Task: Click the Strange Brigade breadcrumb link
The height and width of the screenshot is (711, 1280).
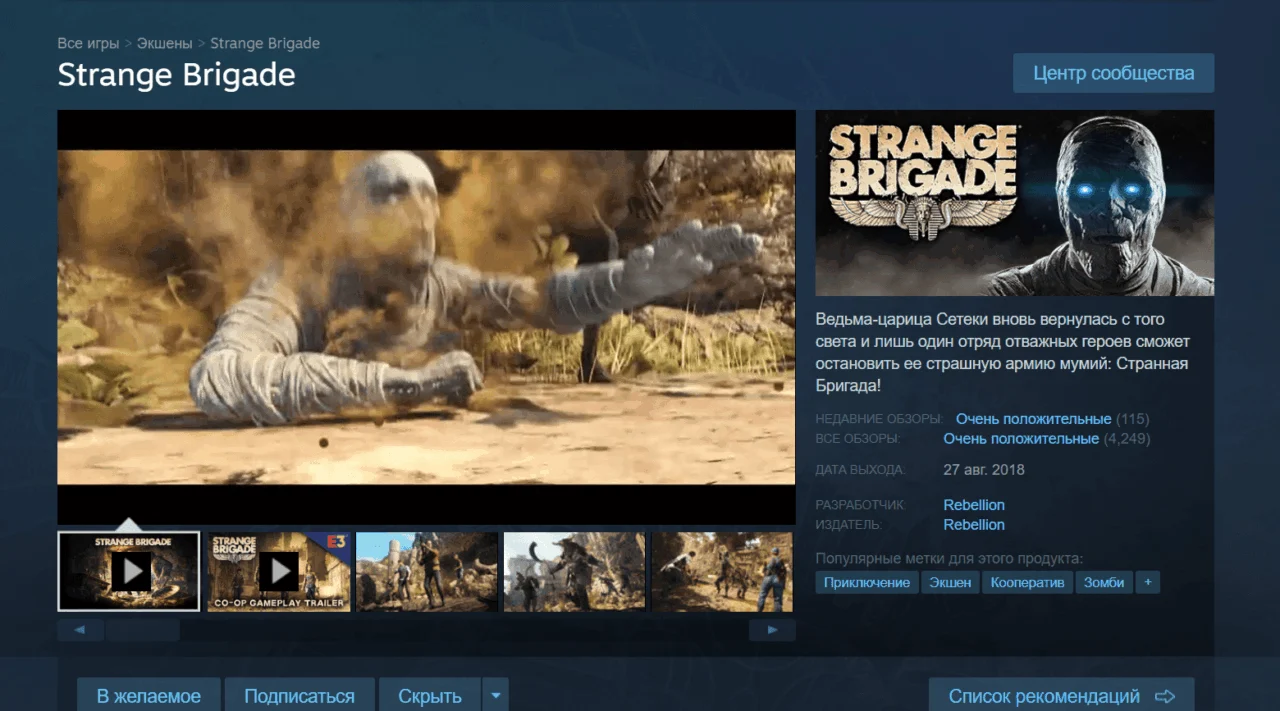Action: click(265, 43)
